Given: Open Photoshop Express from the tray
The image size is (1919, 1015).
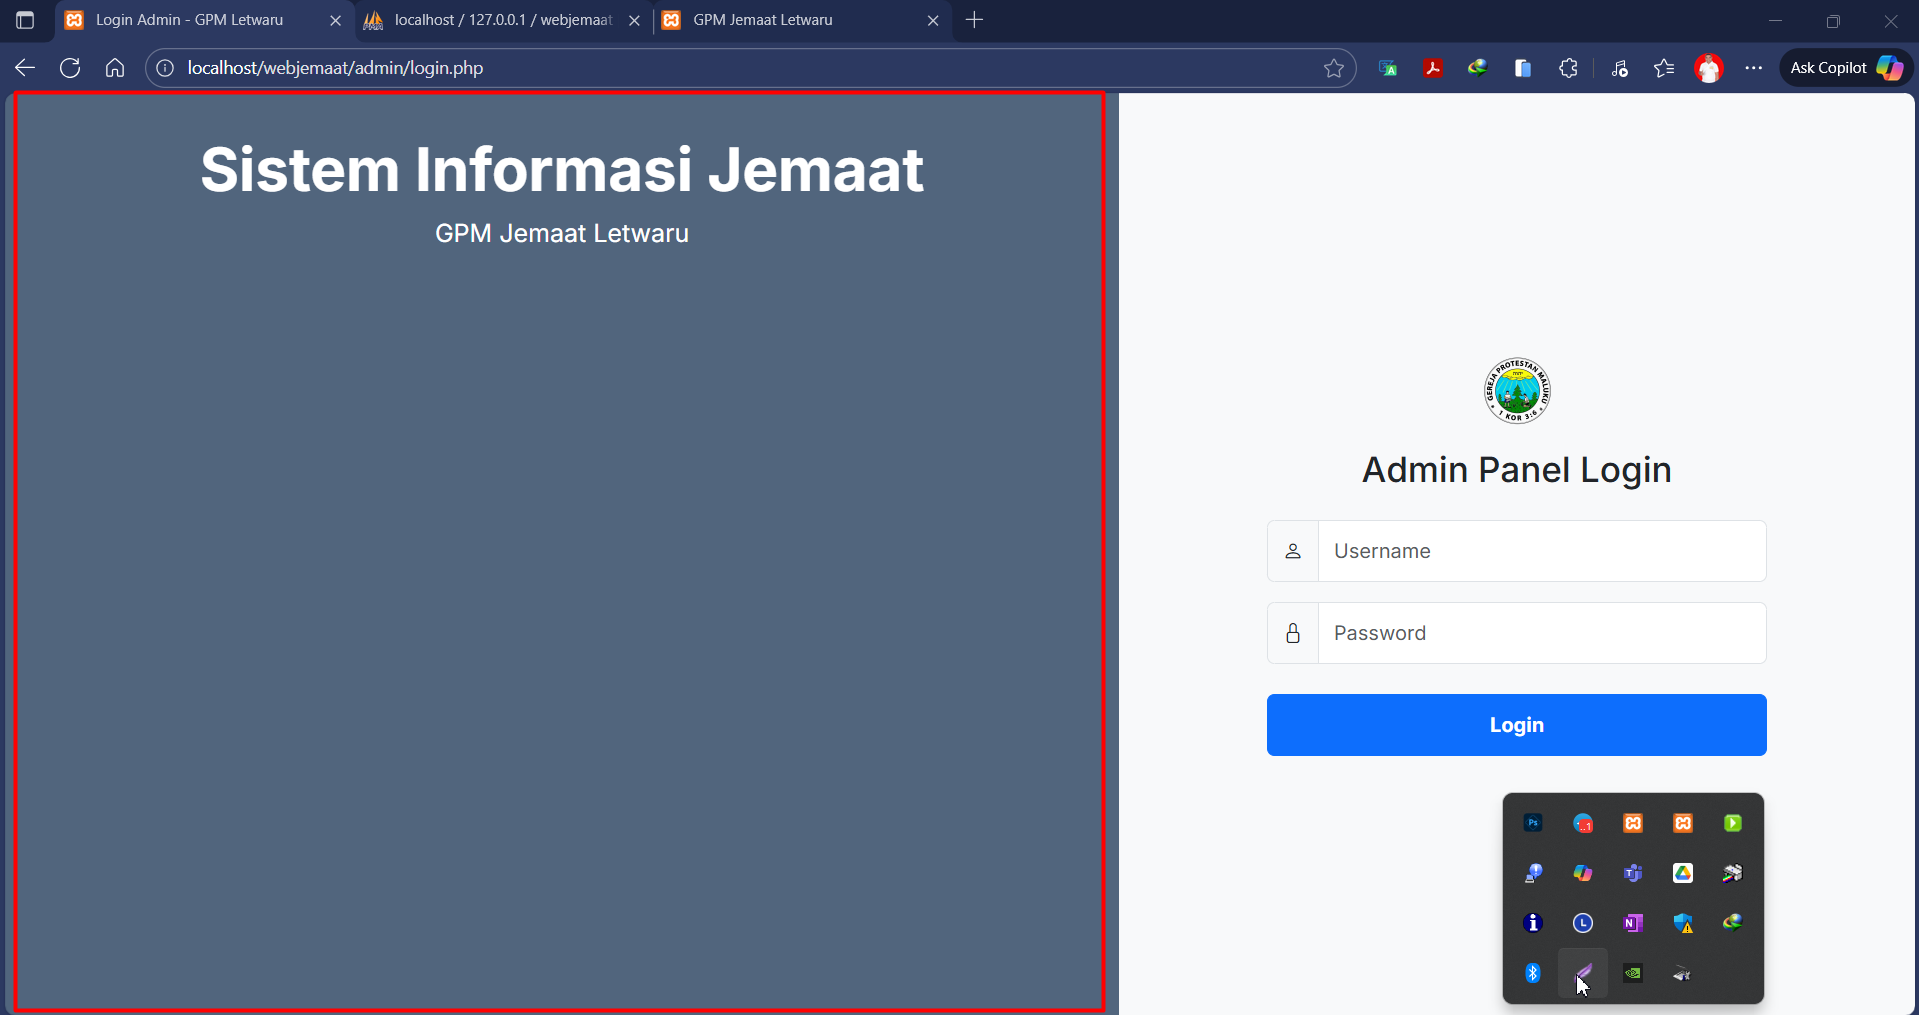Looking at the screenshot, I should [1532, 822].
